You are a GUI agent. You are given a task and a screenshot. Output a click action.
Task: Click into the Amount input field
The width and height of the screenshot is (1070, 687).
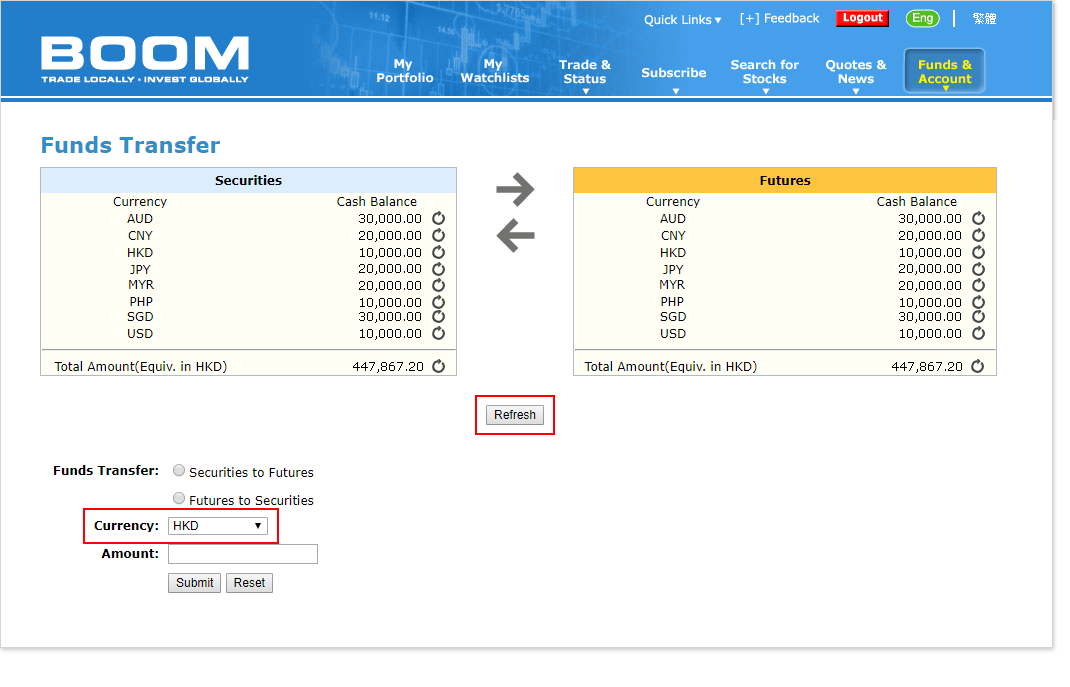coord(243,554)
